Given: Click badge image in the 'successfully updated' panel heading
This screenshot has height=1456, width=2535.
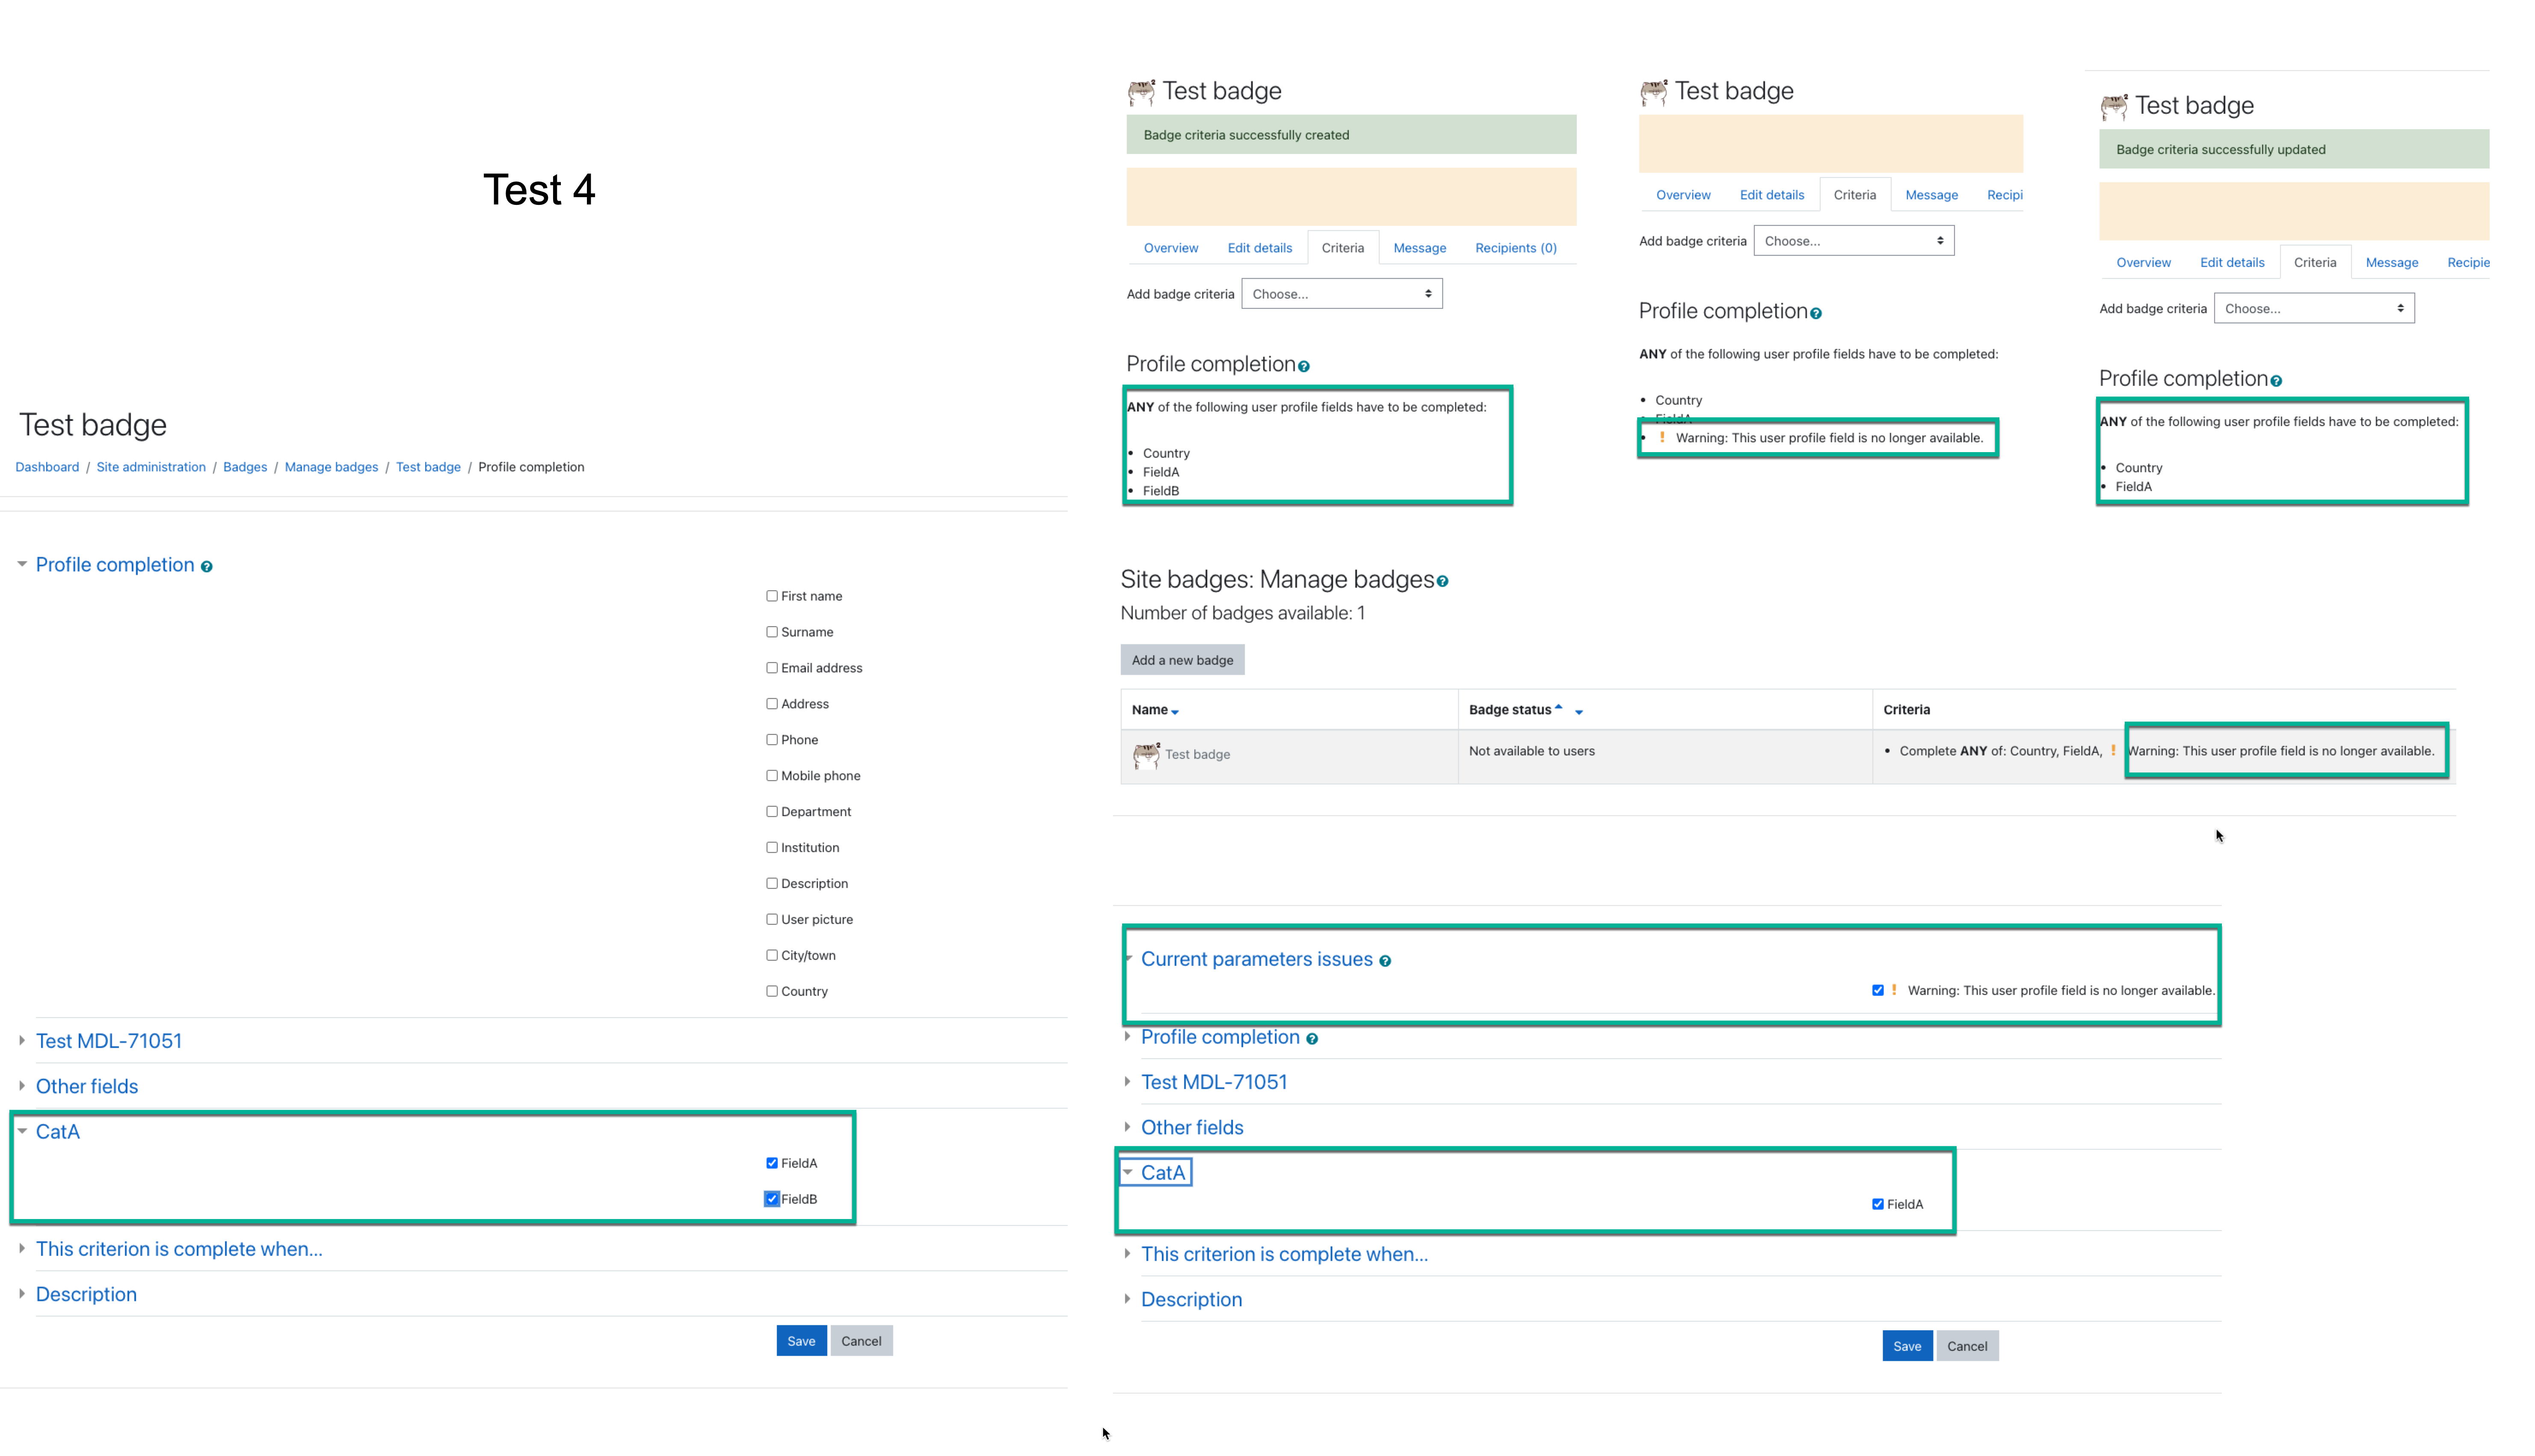Looking at the screenshot, I should click(x=2114, y=106).
